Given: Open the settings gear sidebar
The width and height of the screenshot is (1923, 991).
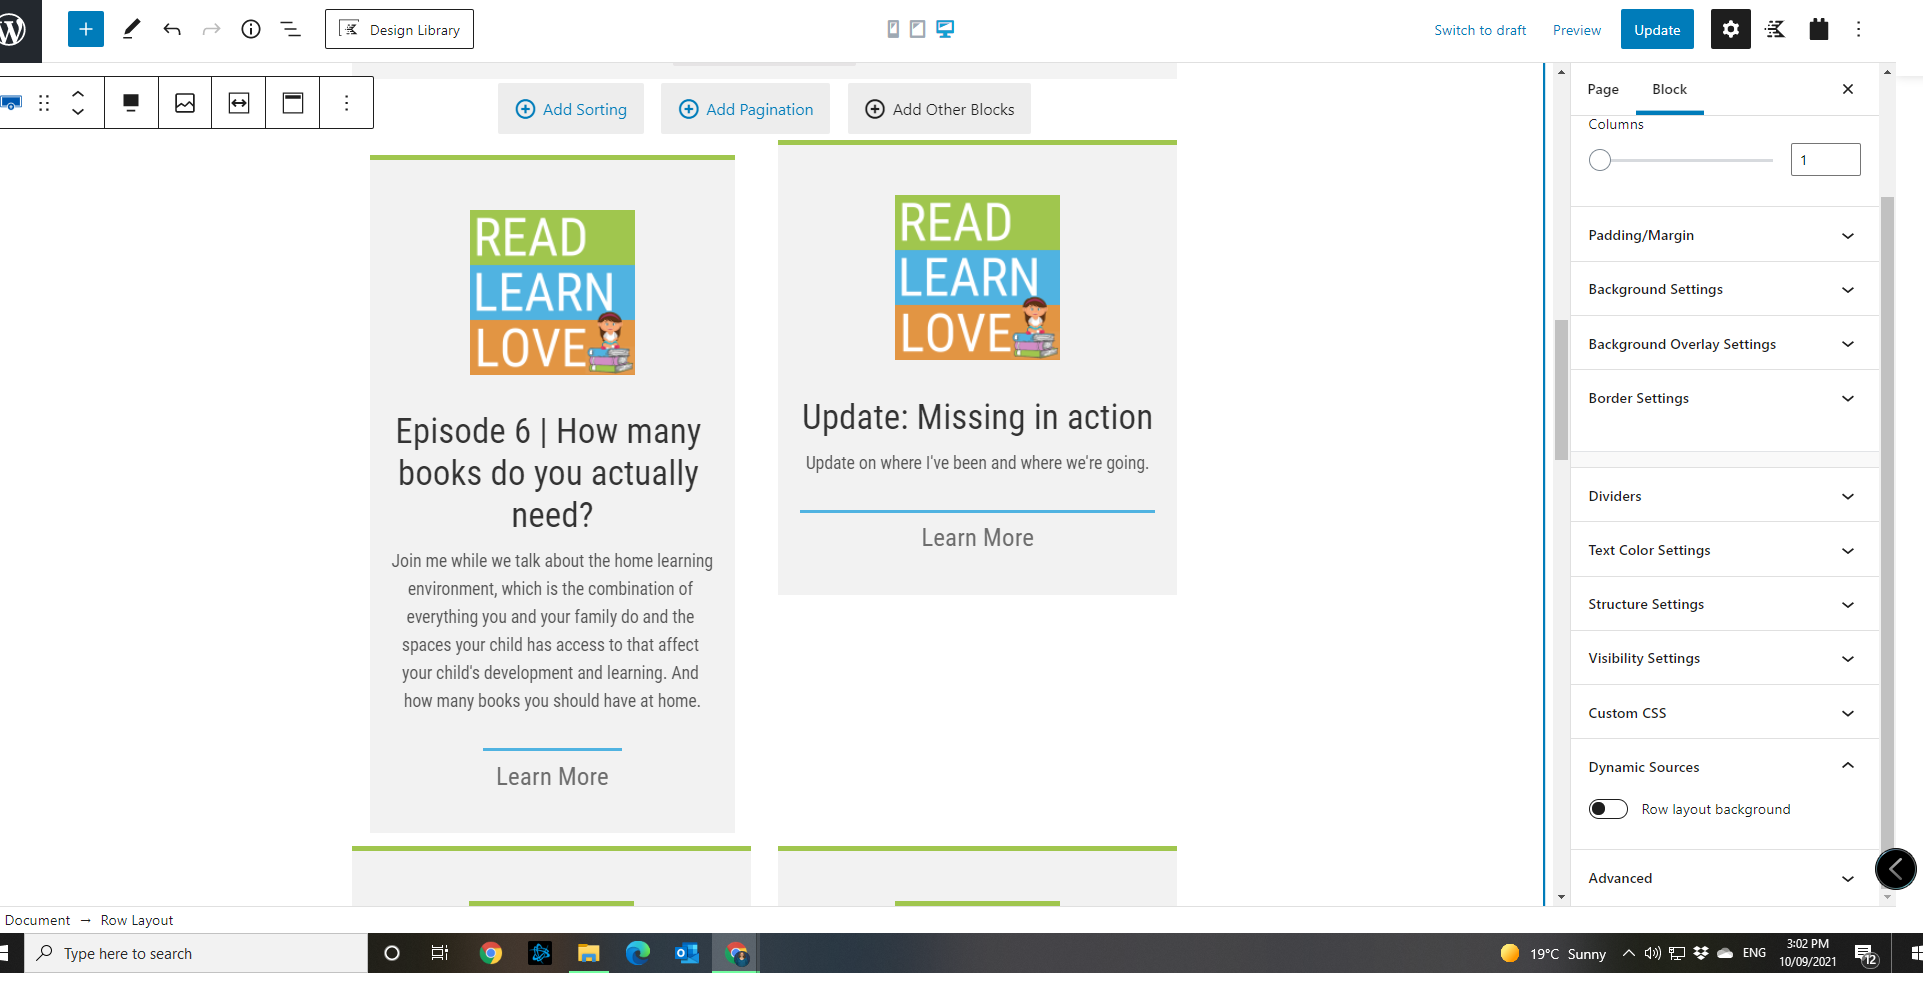Looking at the screenshot, I should coord(1731,30).
